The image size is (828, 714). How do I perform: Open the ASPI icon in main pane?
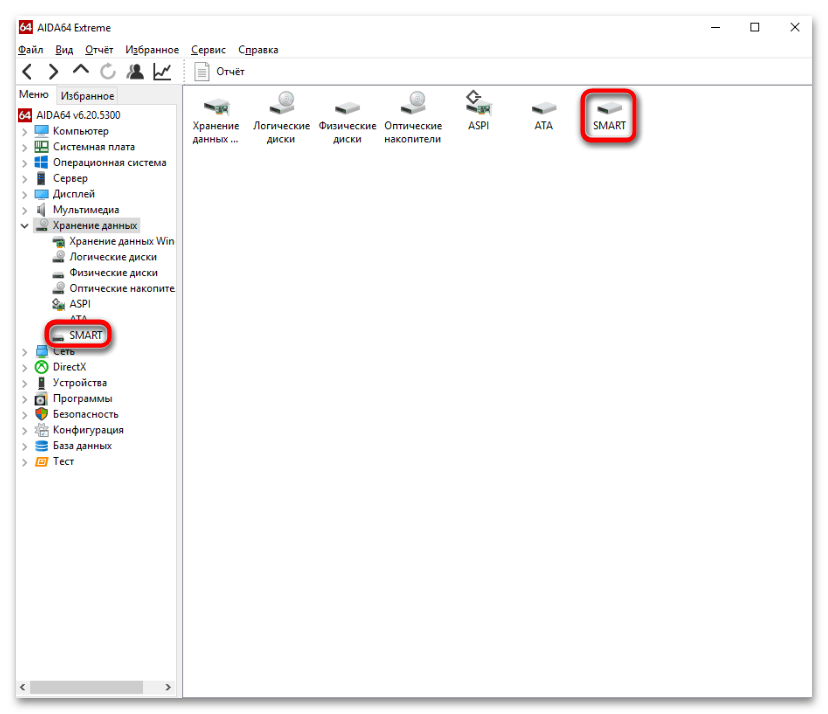[478, 111]
